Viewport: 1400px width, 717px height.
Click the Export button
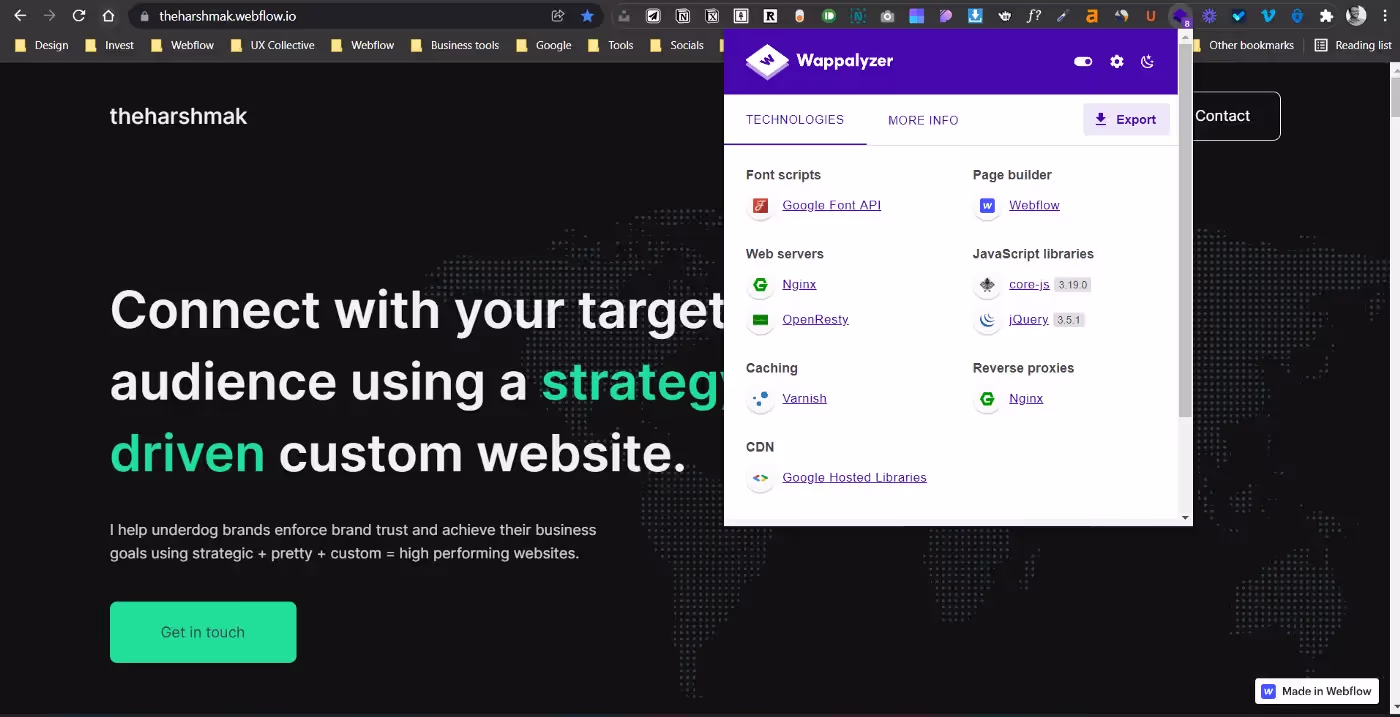pos(1126,119)
